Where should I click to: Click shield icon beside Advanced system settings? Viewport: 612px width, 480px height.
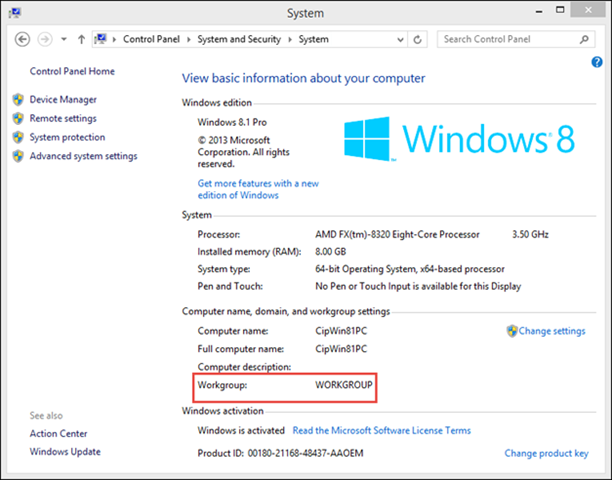pos(18,156)
